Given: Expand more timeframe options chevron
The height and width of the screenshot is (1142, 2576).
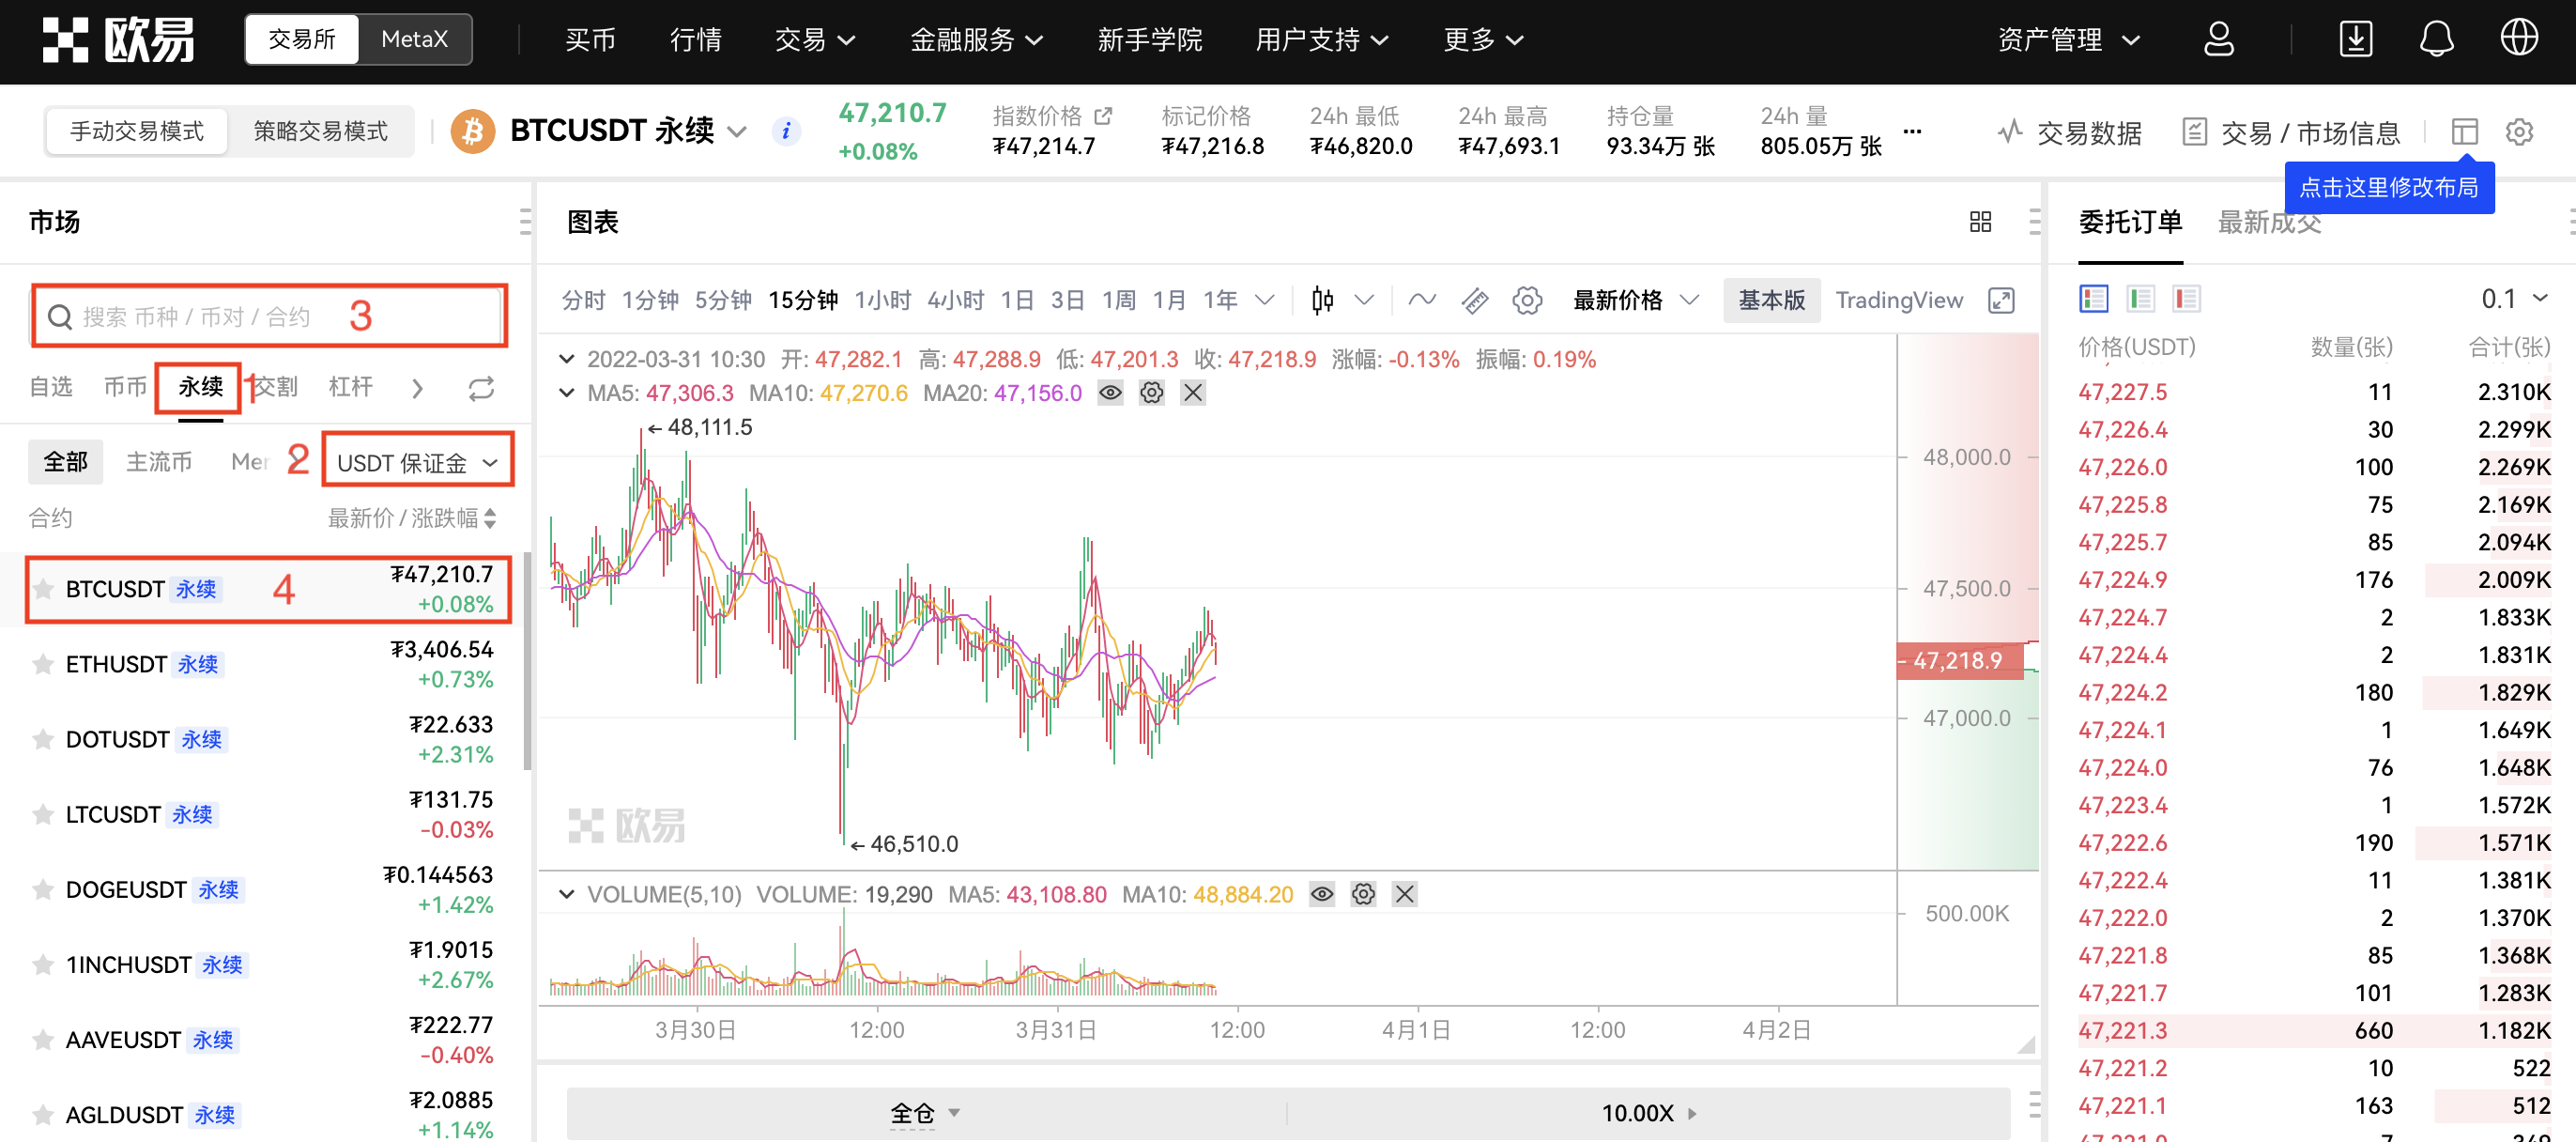Looking at the screenshot, I should coord(1264,300).
